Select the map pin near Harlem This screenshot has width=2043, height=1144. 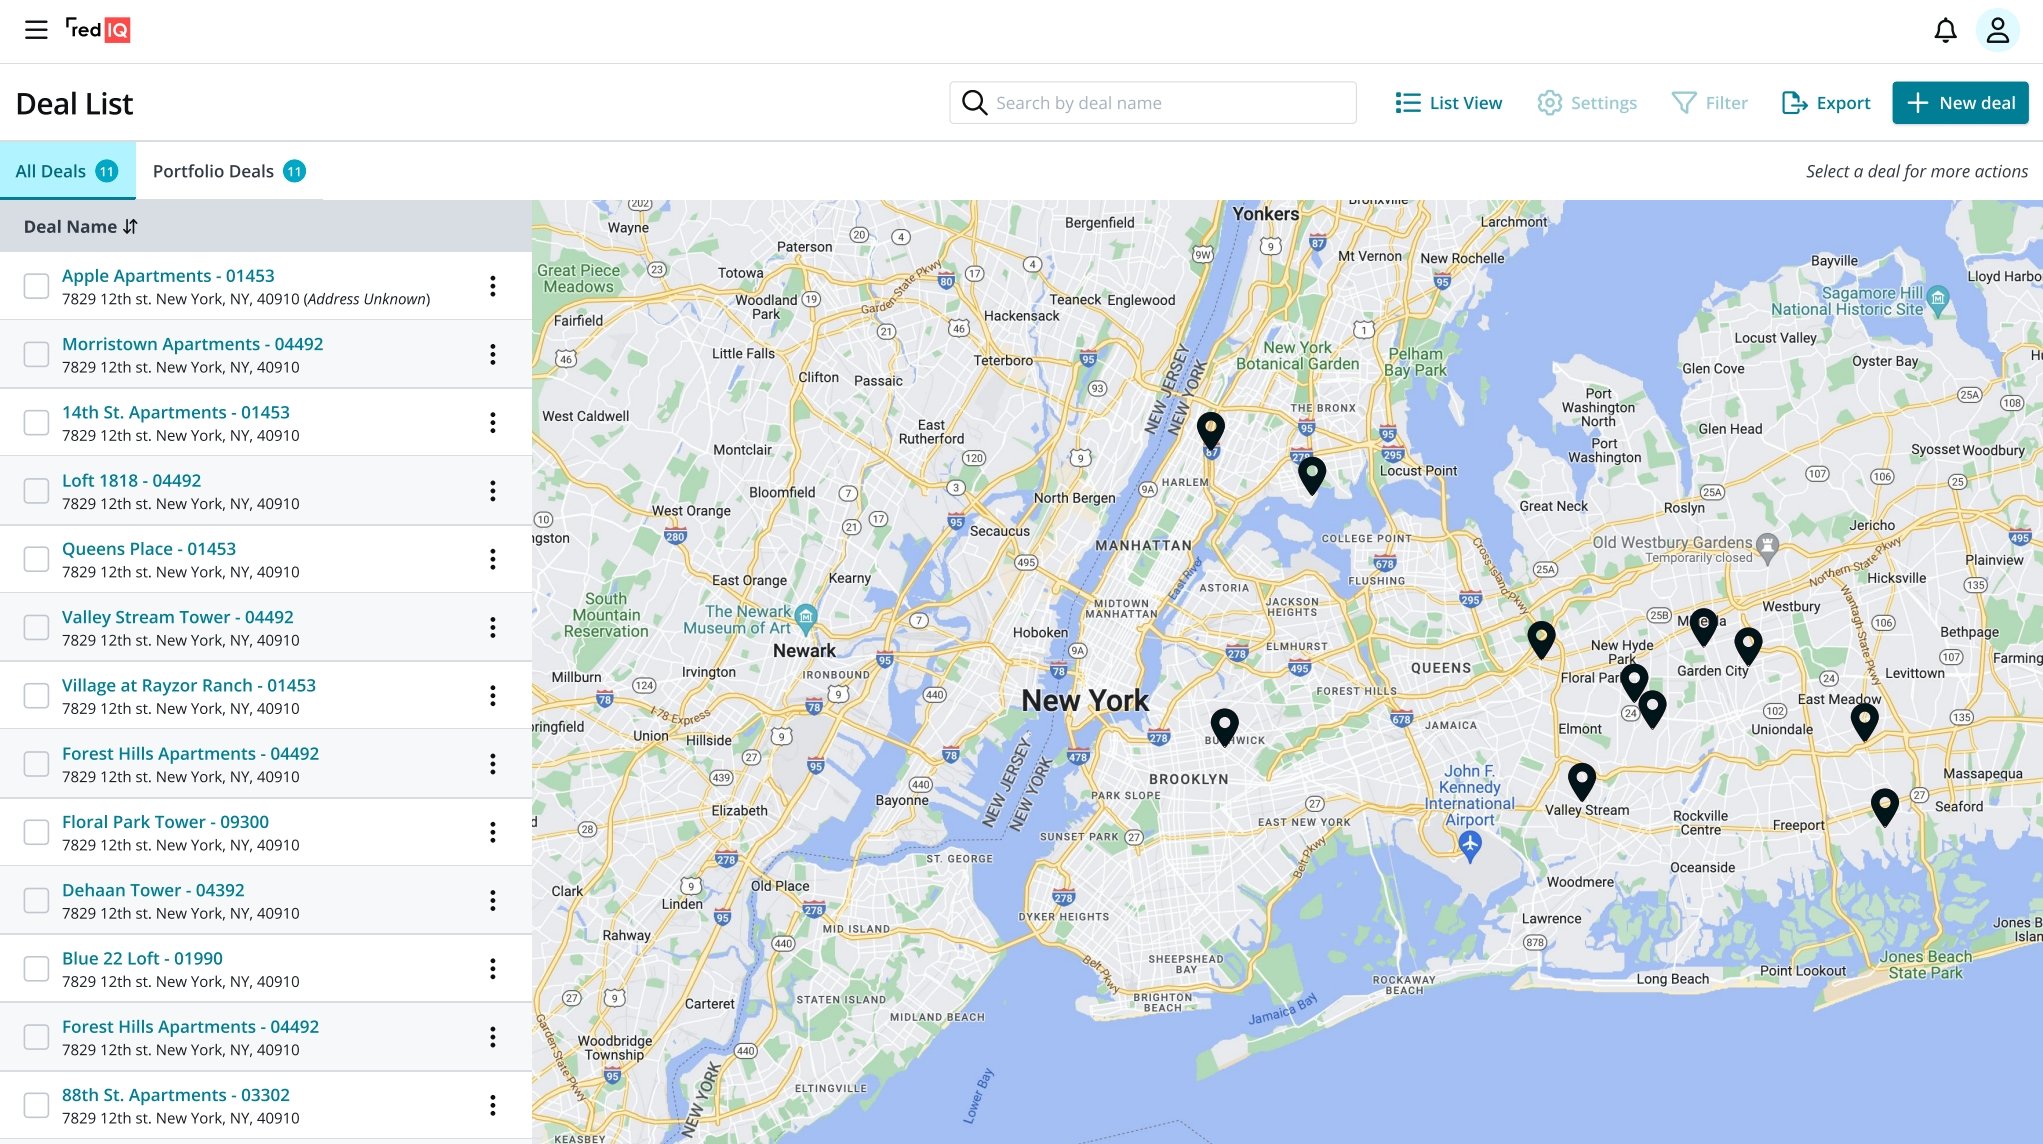[x=1211, y=430]
